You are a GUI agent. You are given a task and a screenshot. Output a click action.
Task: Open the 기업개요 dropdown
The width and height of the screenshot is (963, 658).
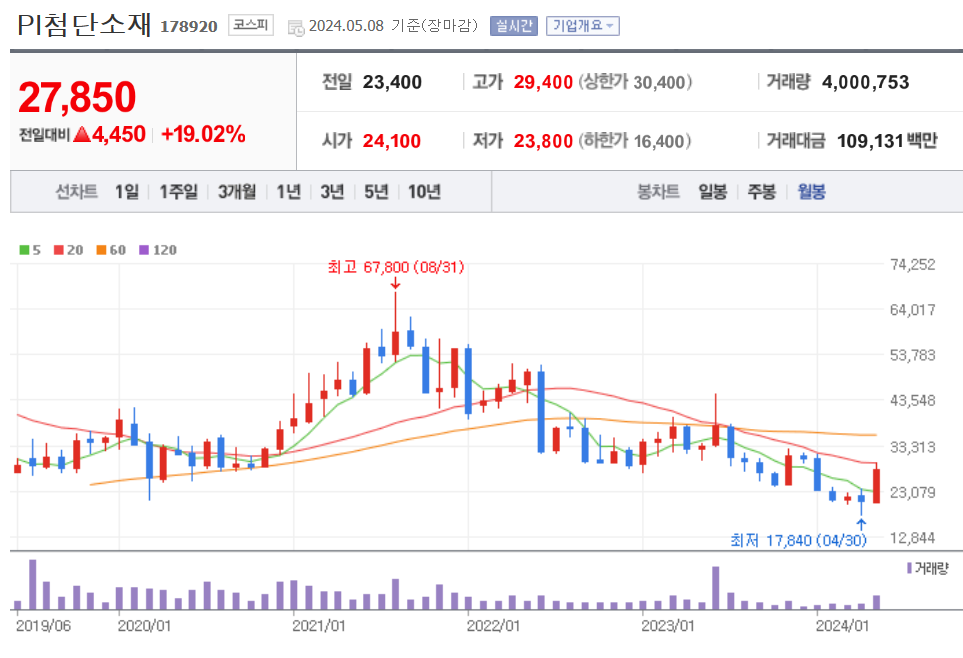tap(582, 26)
